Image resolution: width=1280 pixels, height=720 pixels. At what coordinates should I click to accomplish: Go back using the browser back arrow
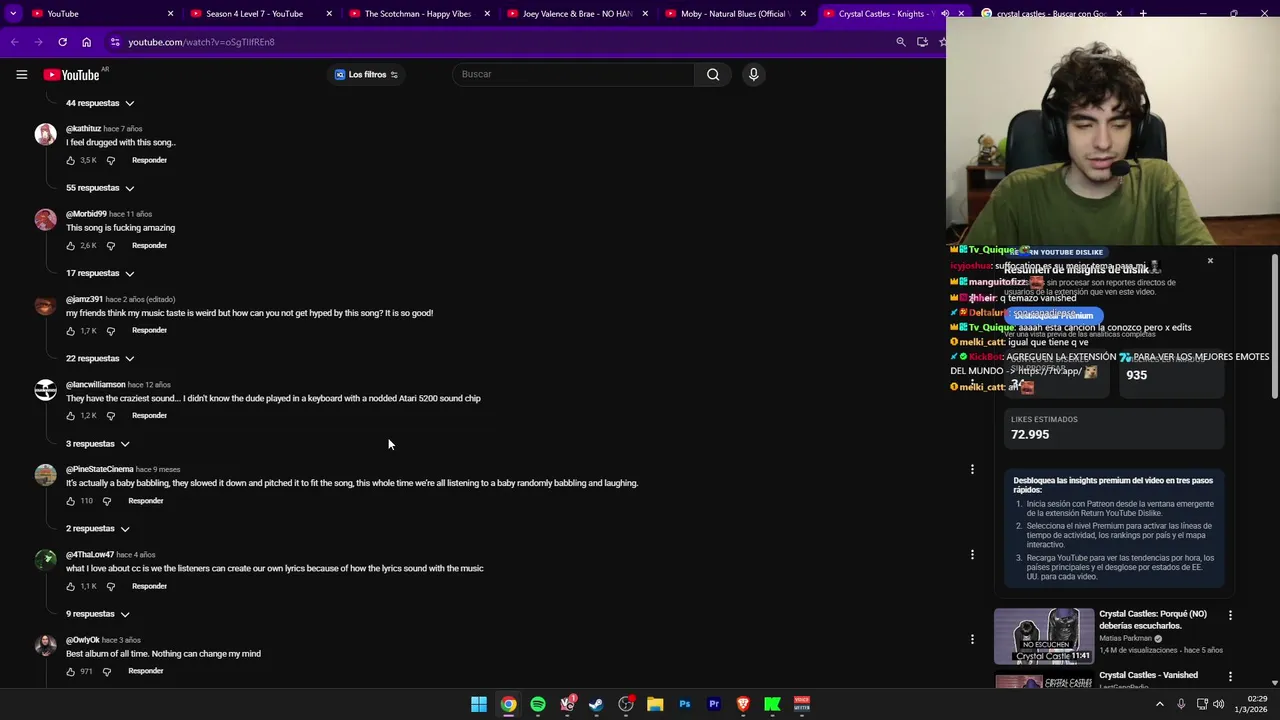[x=14, y=42]
